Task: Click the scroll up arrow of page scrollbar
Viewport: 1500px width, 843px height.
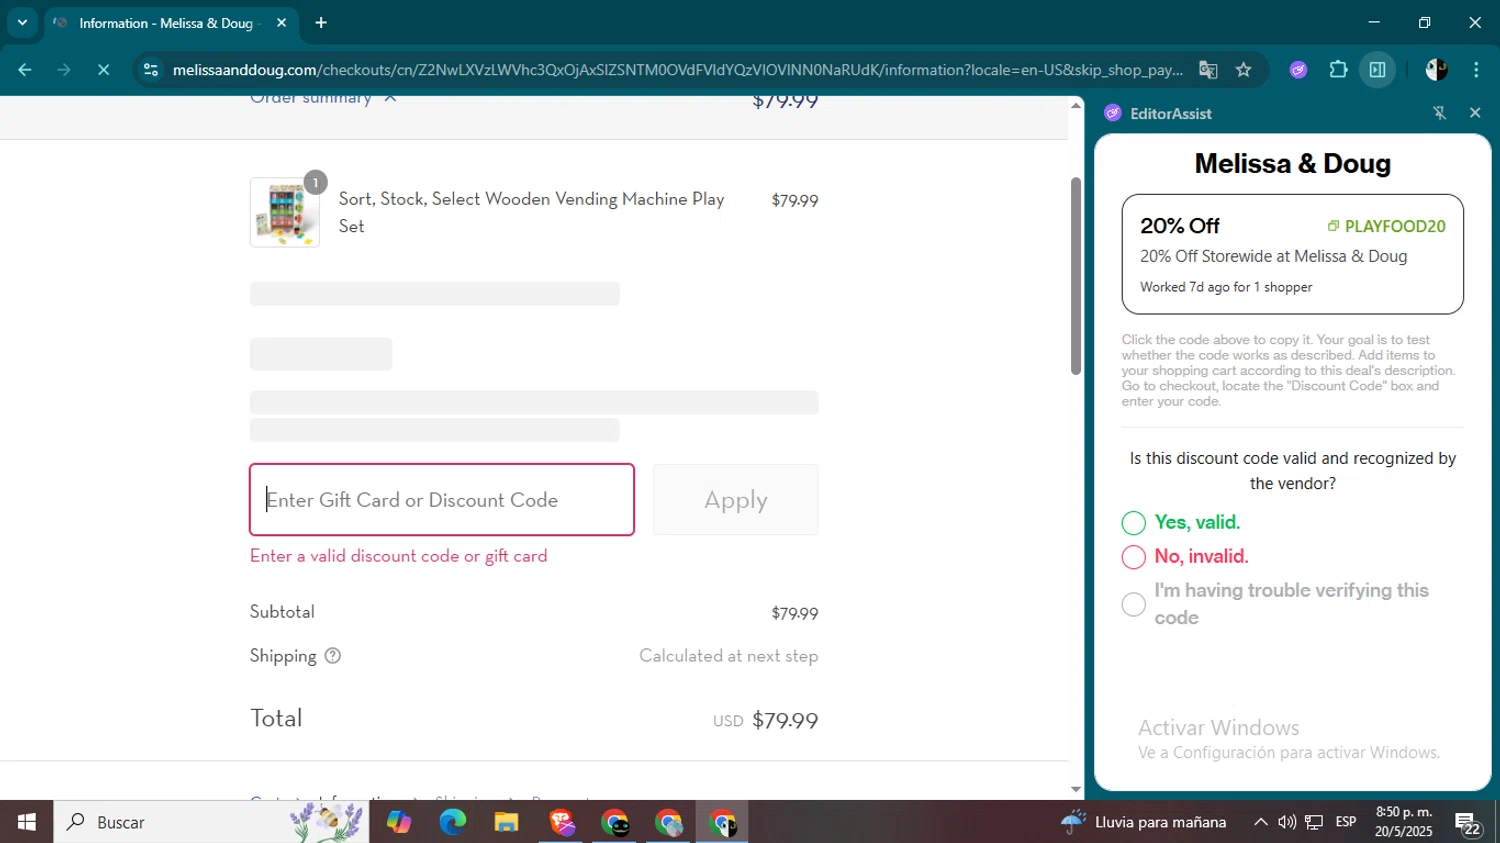Action: 1076,105
